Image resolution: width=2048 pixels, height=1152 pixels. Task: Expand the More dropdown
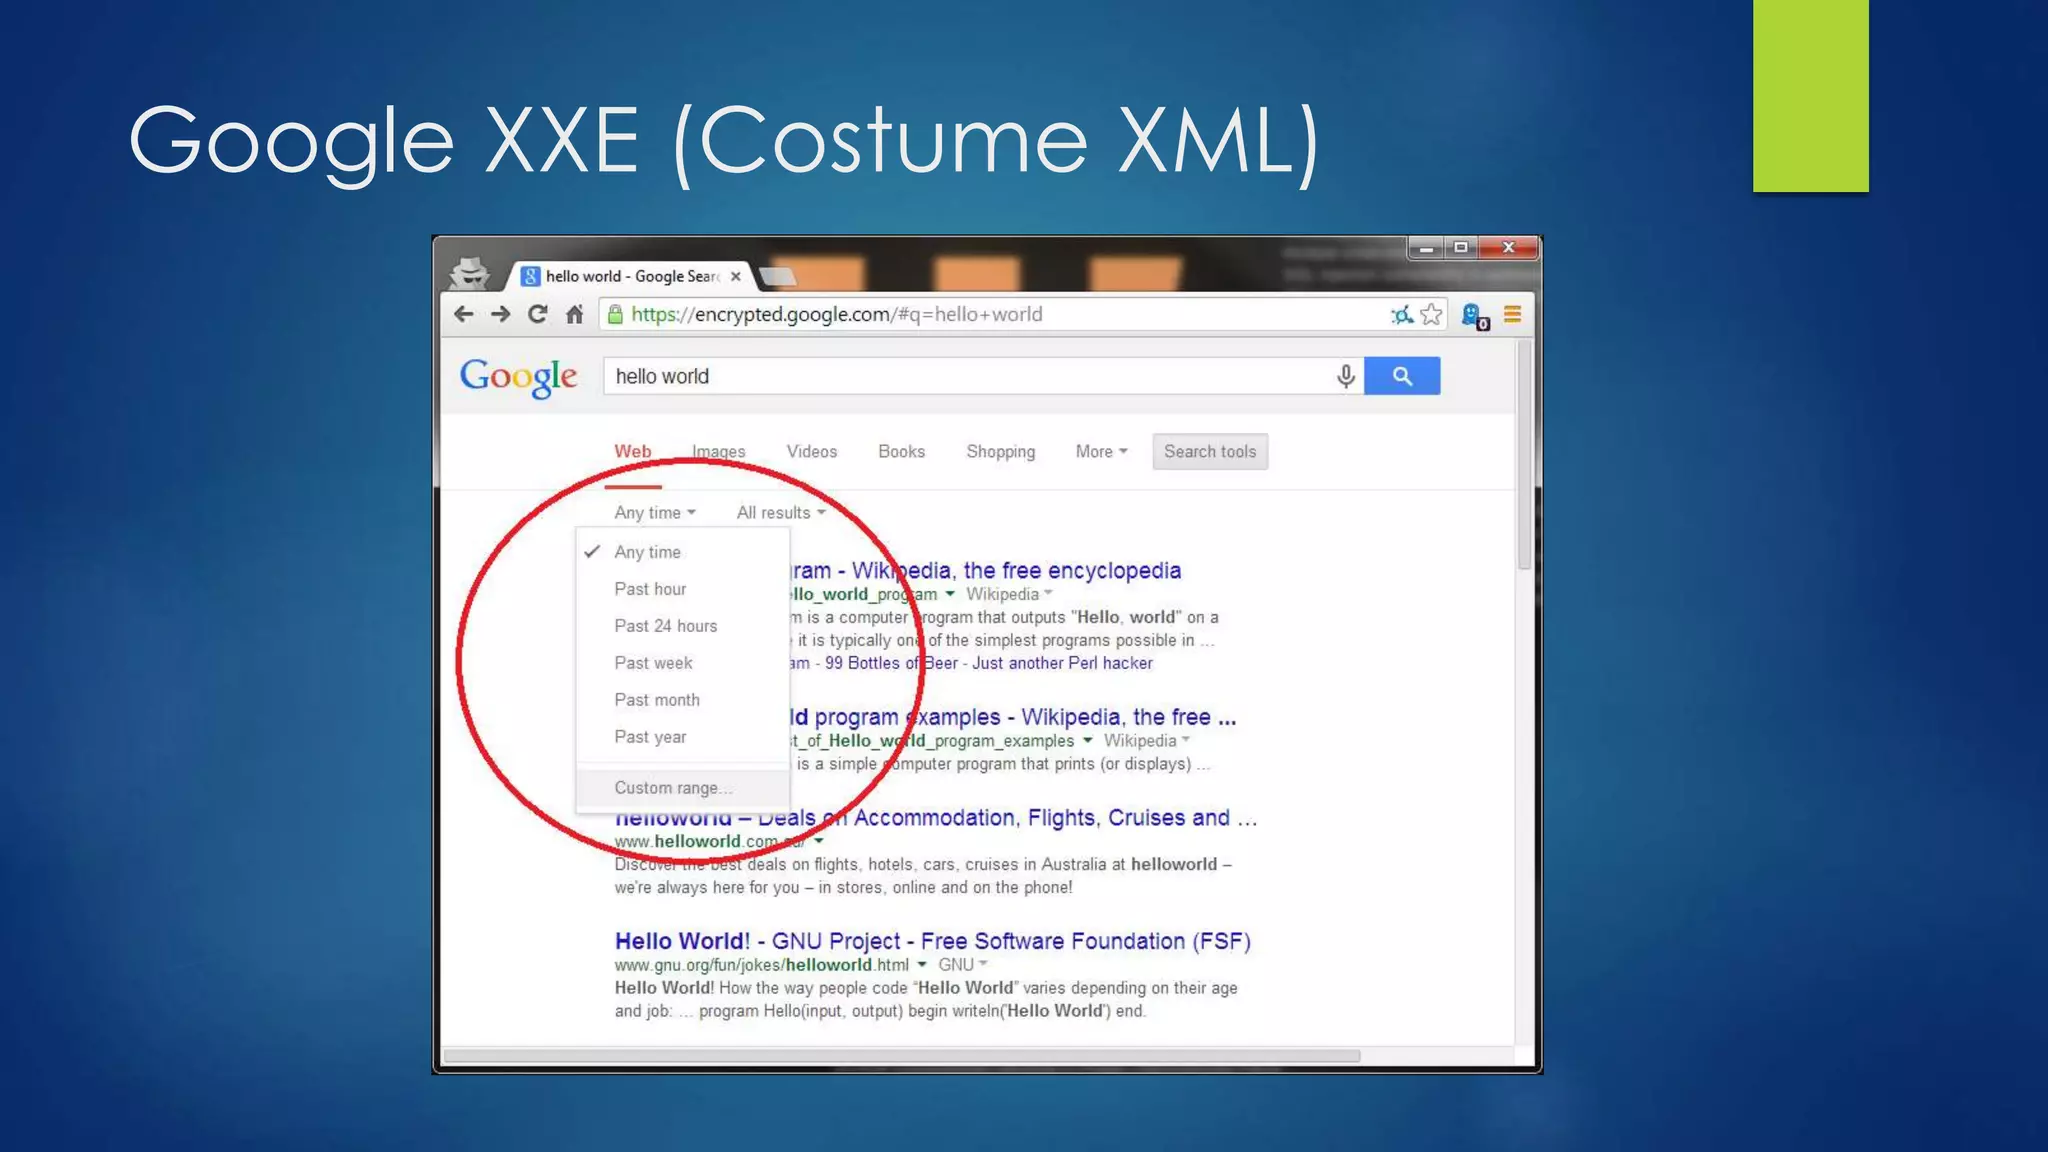click(x=1101, y=451)
